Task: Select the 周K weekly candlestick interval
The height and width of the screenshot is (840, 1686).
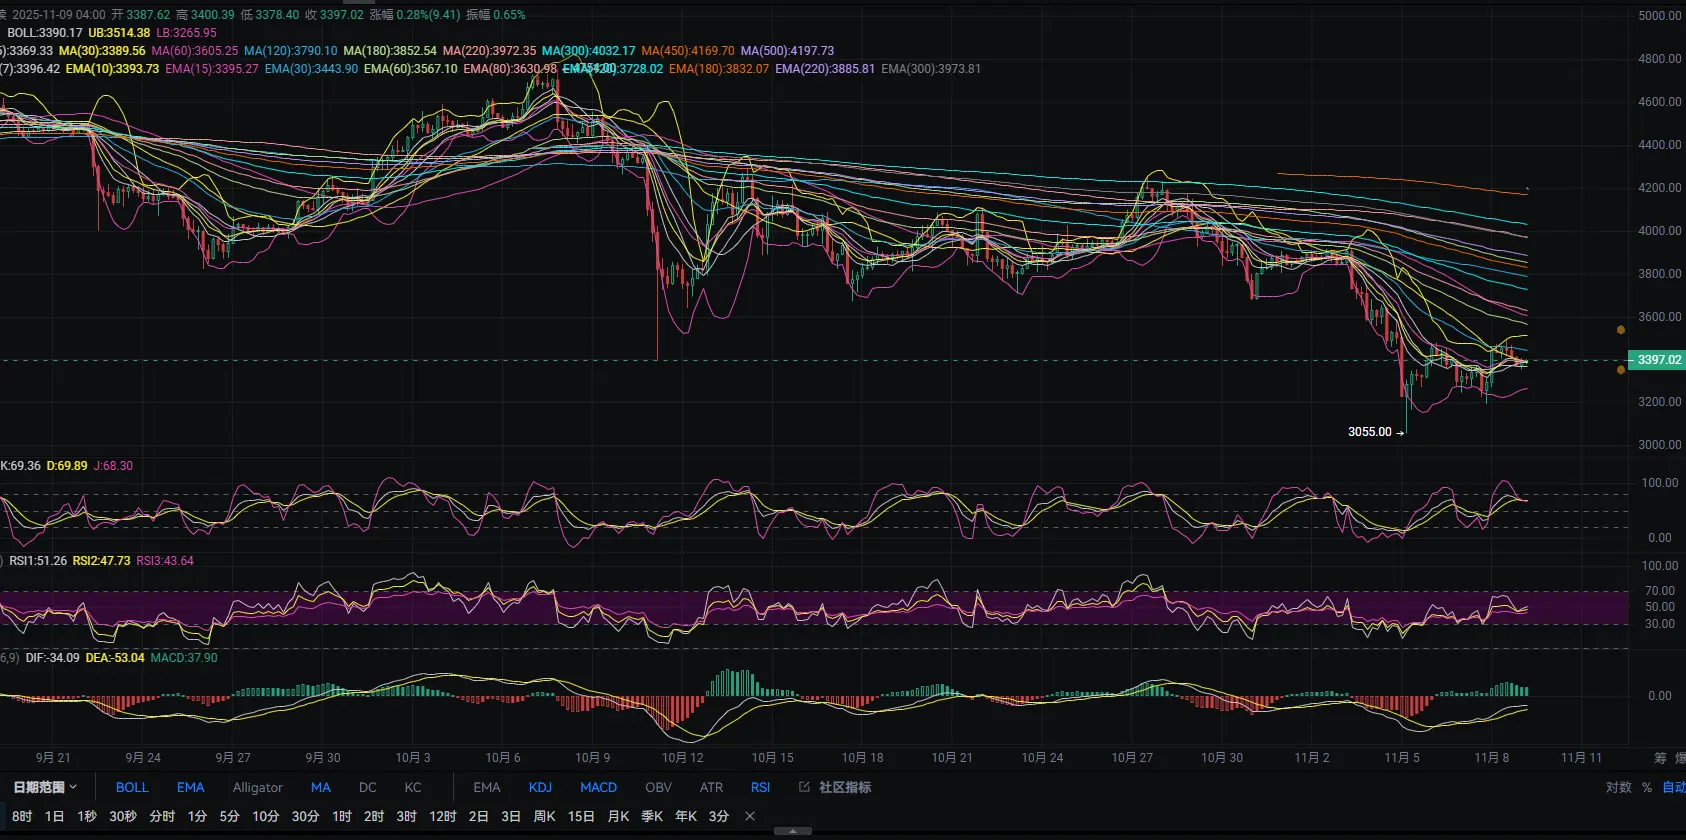Action: [544, 816]
